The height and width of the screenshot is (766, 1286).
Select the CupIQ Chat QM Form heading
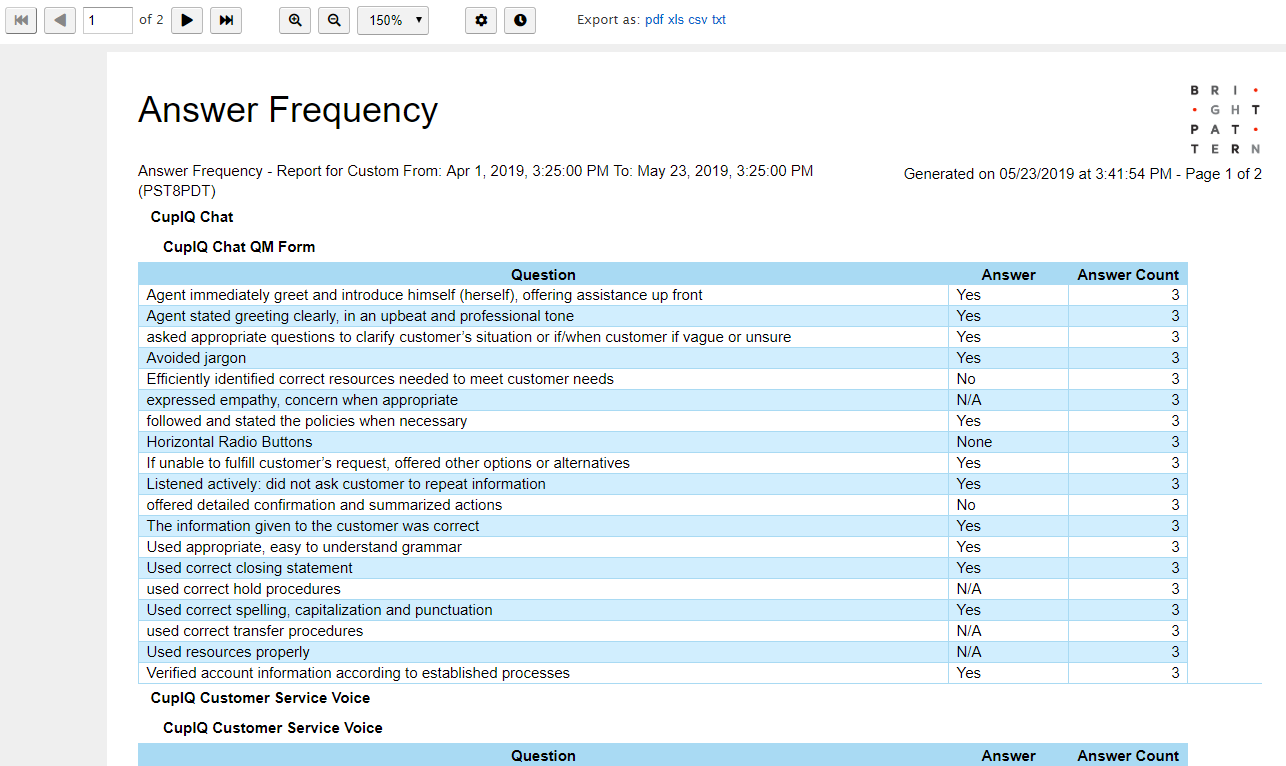pos(239,247)
